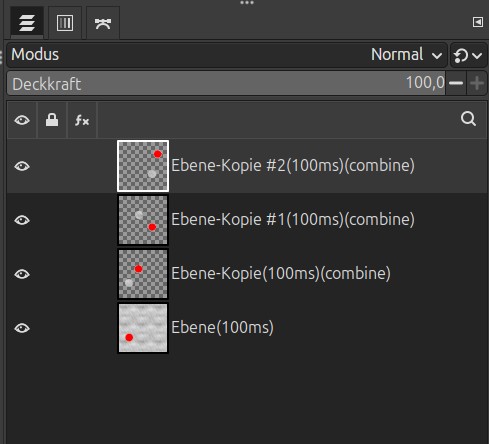
Task: Select the Ebene(100ms) layer name
Action: 222,327
